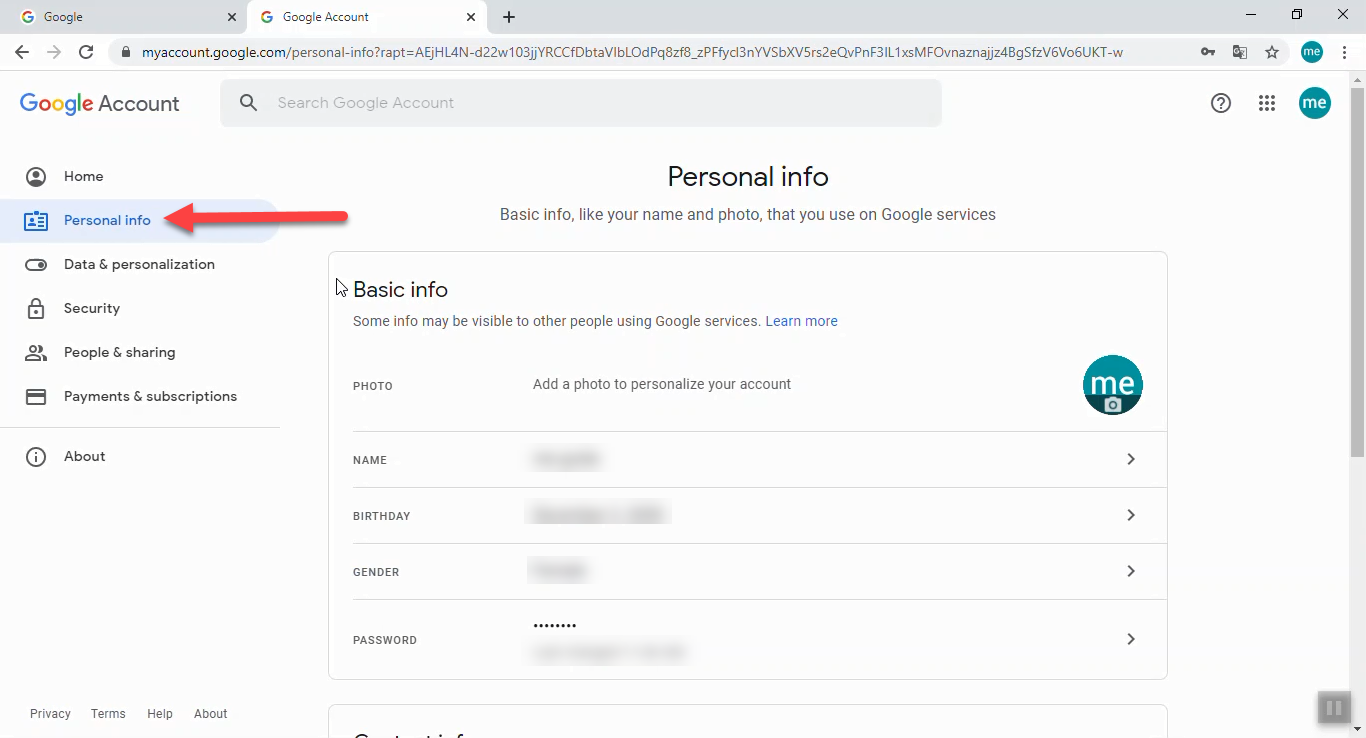Expand the NAME row chevron
Image resolution: width=1366 pixels, height=738 pixels.
1131,459
